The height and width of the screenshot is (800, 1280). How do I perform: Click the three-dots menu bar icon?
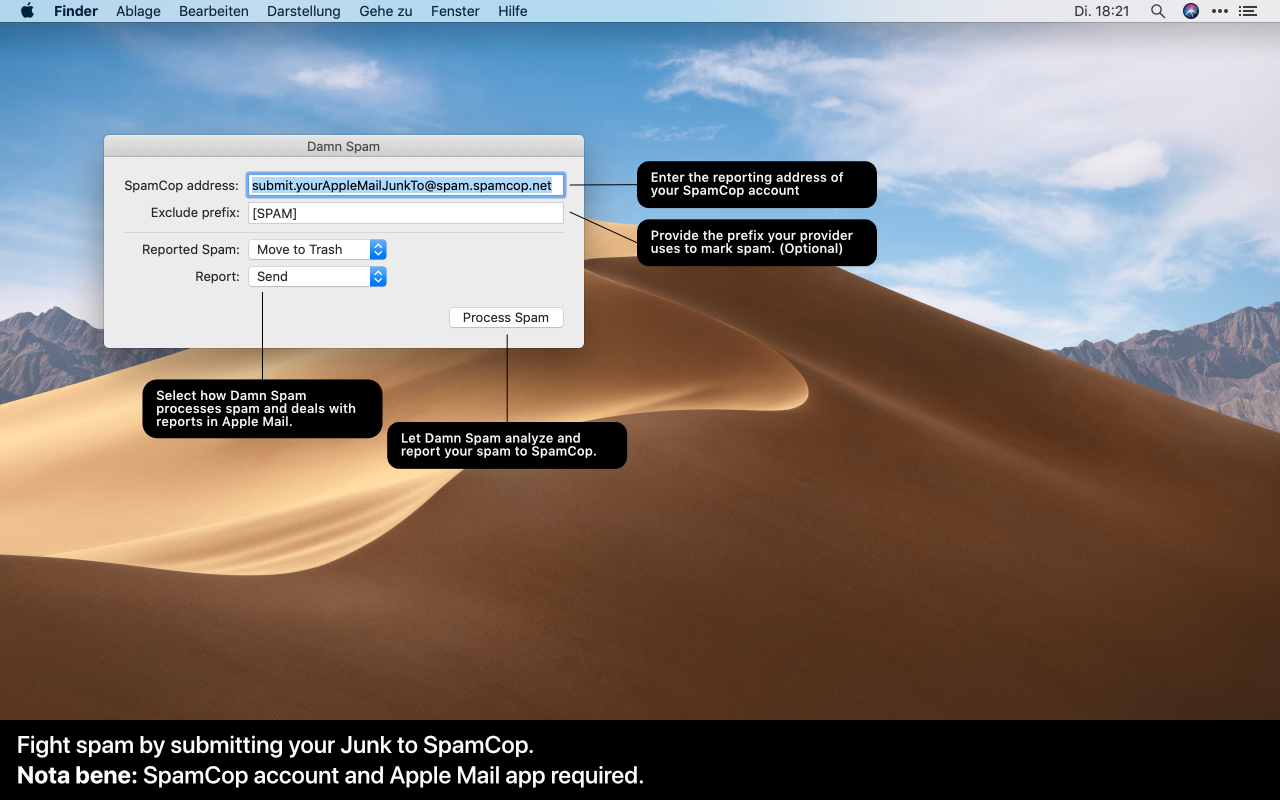click(1219, 11)
